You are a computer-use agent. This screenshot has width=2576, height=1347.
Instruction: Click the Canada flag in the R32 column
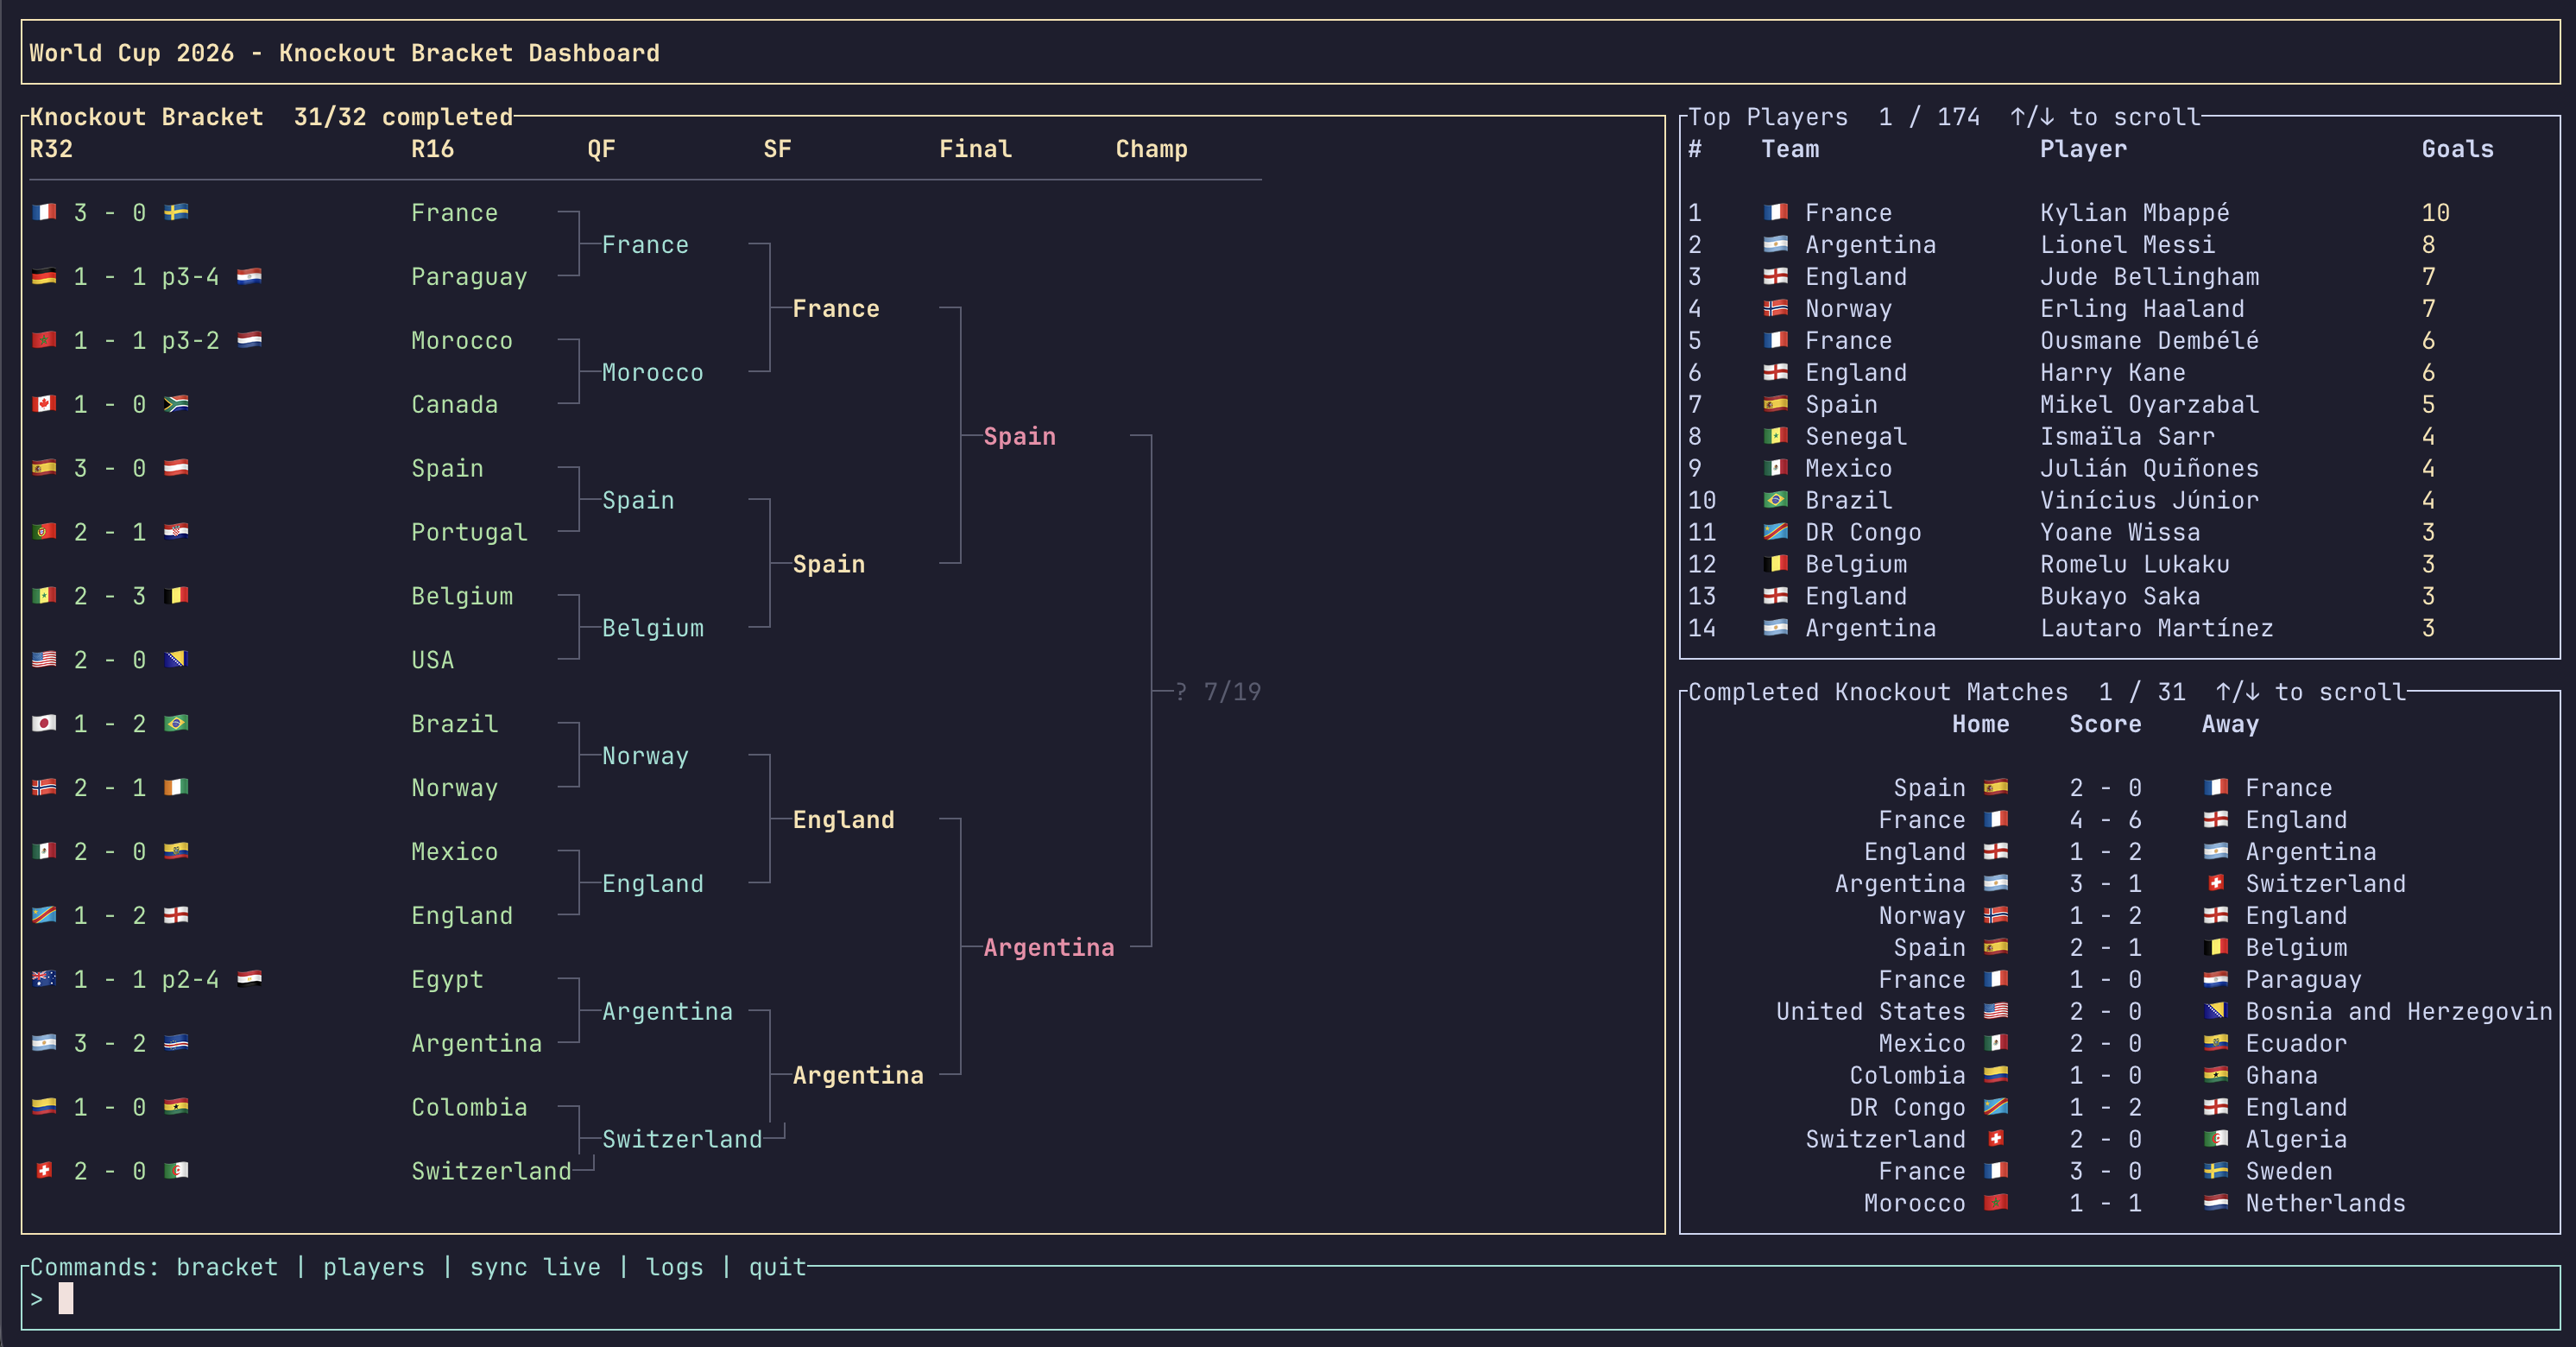44,404
